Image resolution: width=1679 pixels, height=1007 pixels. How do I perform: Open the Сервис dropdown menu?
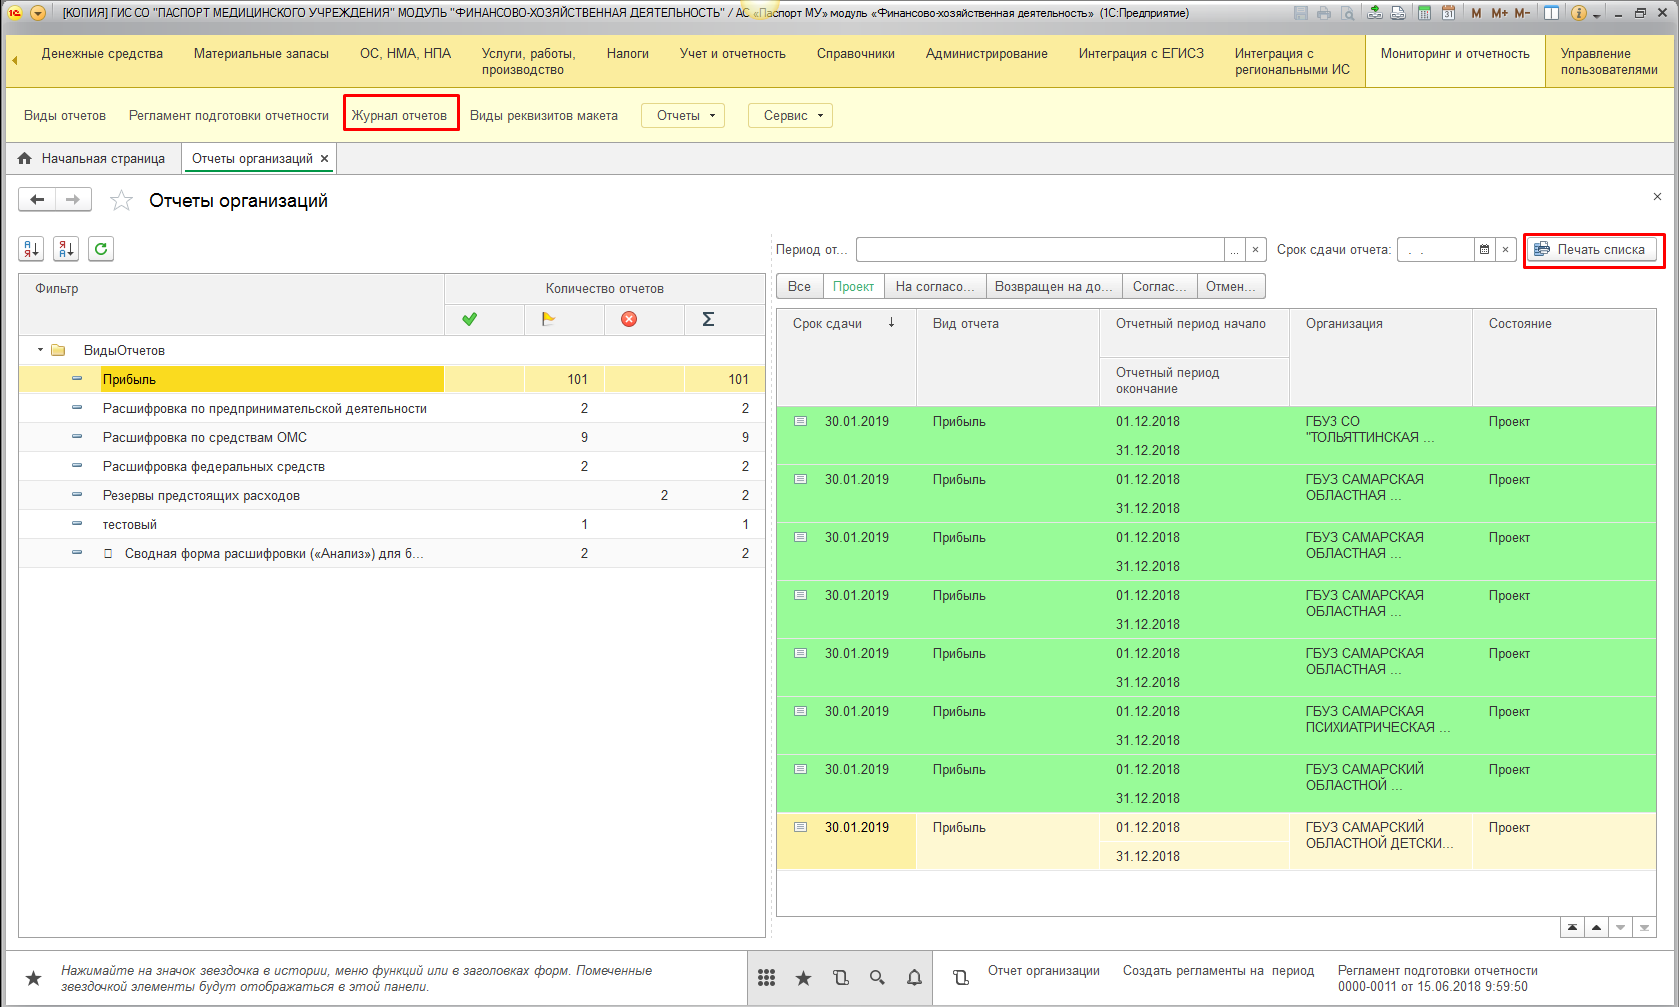coord(791,116)
